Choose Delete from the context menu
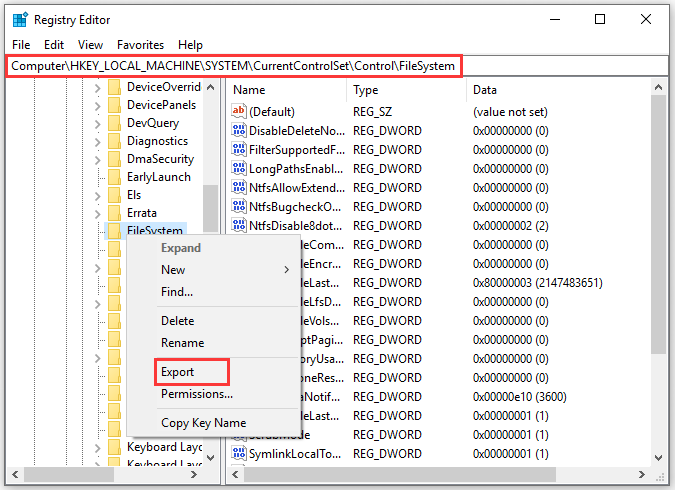This screenshot has height=490, width=675. 177,321
